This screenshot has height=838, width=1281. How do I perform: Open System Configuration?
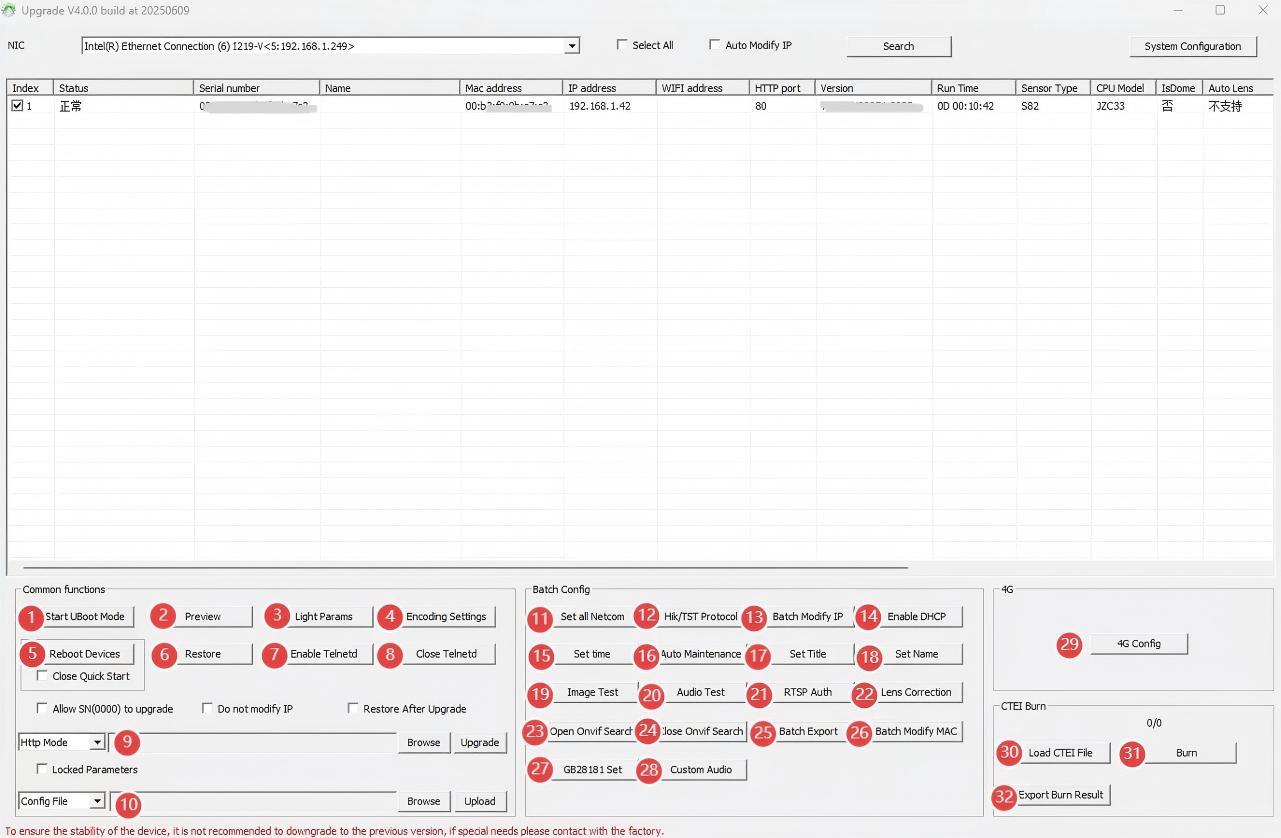tap(1192, 46)
